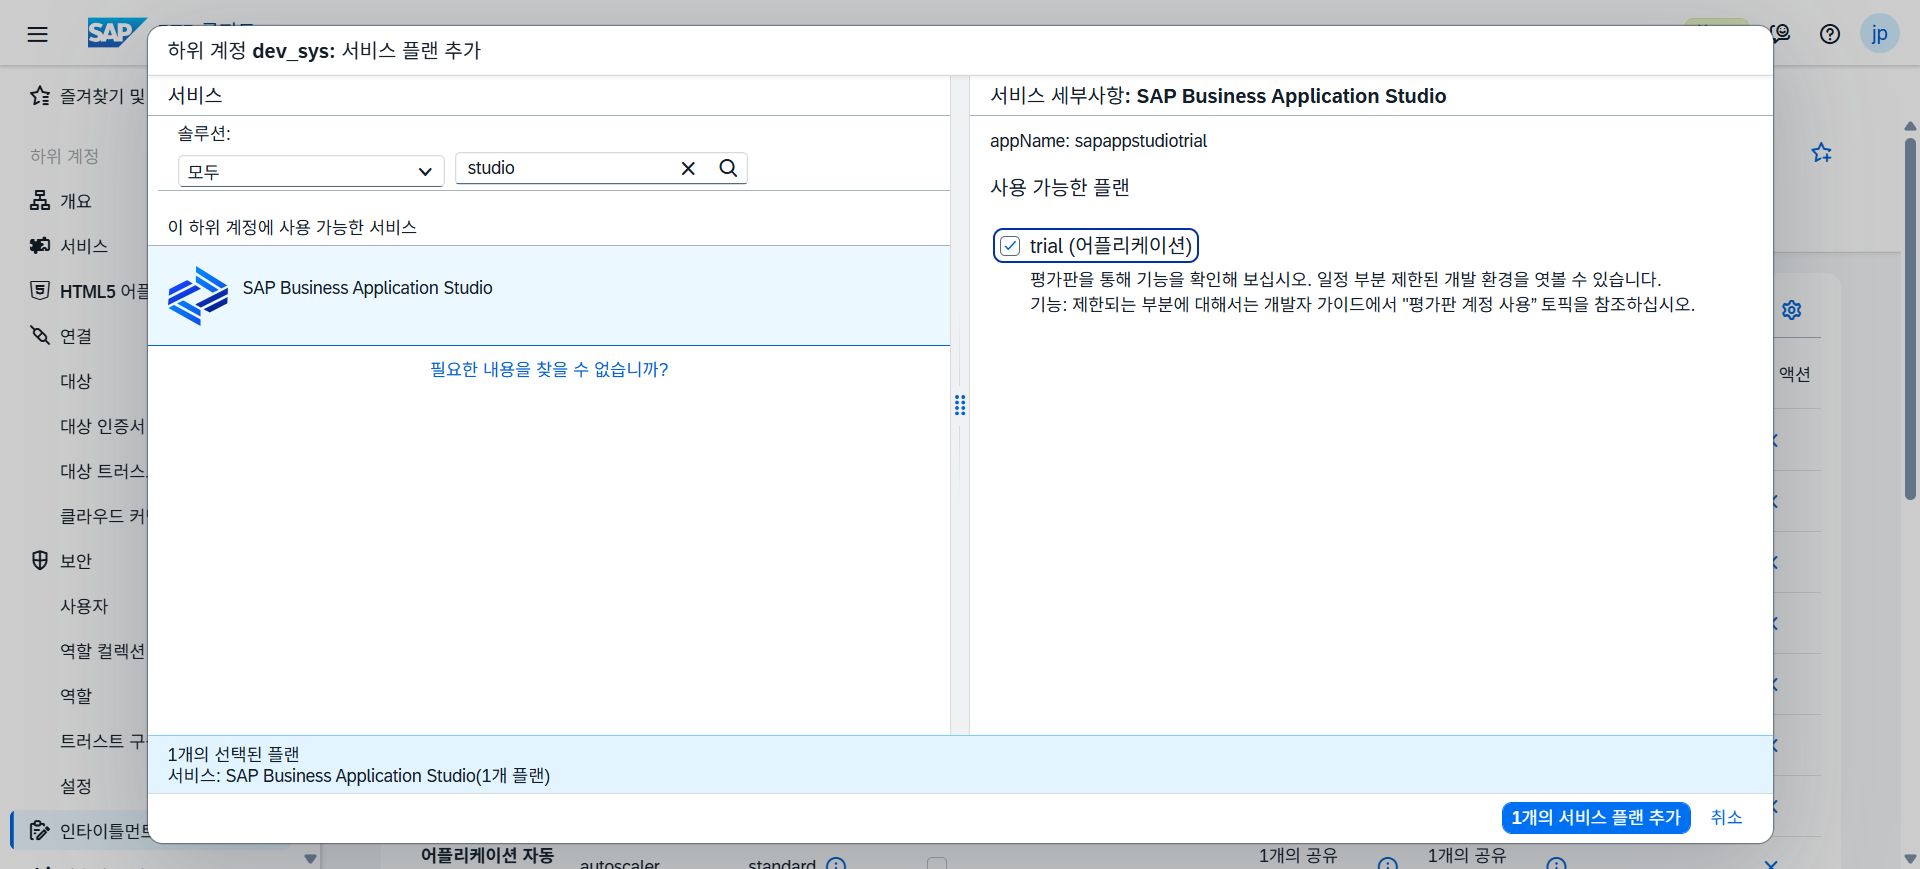1920x869 pixels.
Task: Select SAP Business Application Studio service row
Action: [549, 296]
